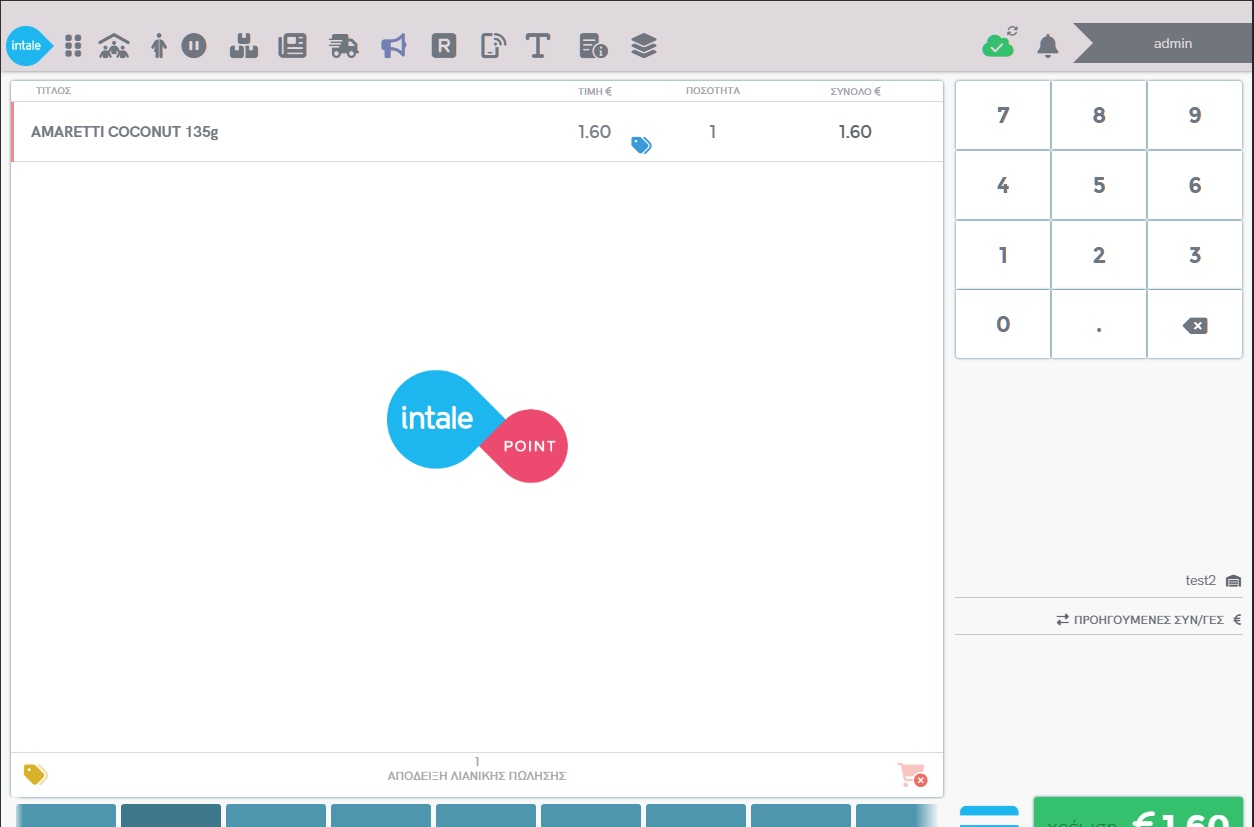Viewport: 1254px width, 827px height.
Task: Click the phone wireless signal icon
Action: tap(493, 45)
